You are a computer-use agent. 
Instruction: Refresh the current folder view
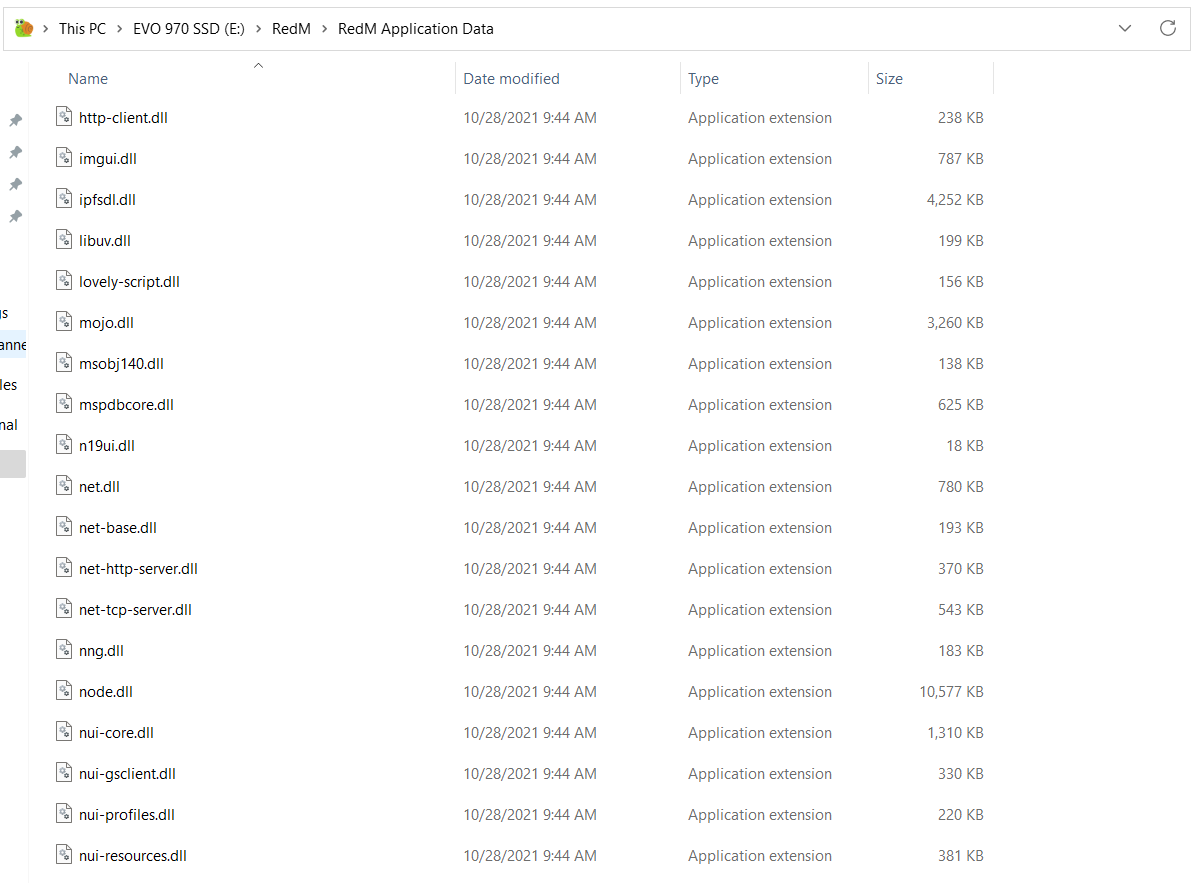1168,28
